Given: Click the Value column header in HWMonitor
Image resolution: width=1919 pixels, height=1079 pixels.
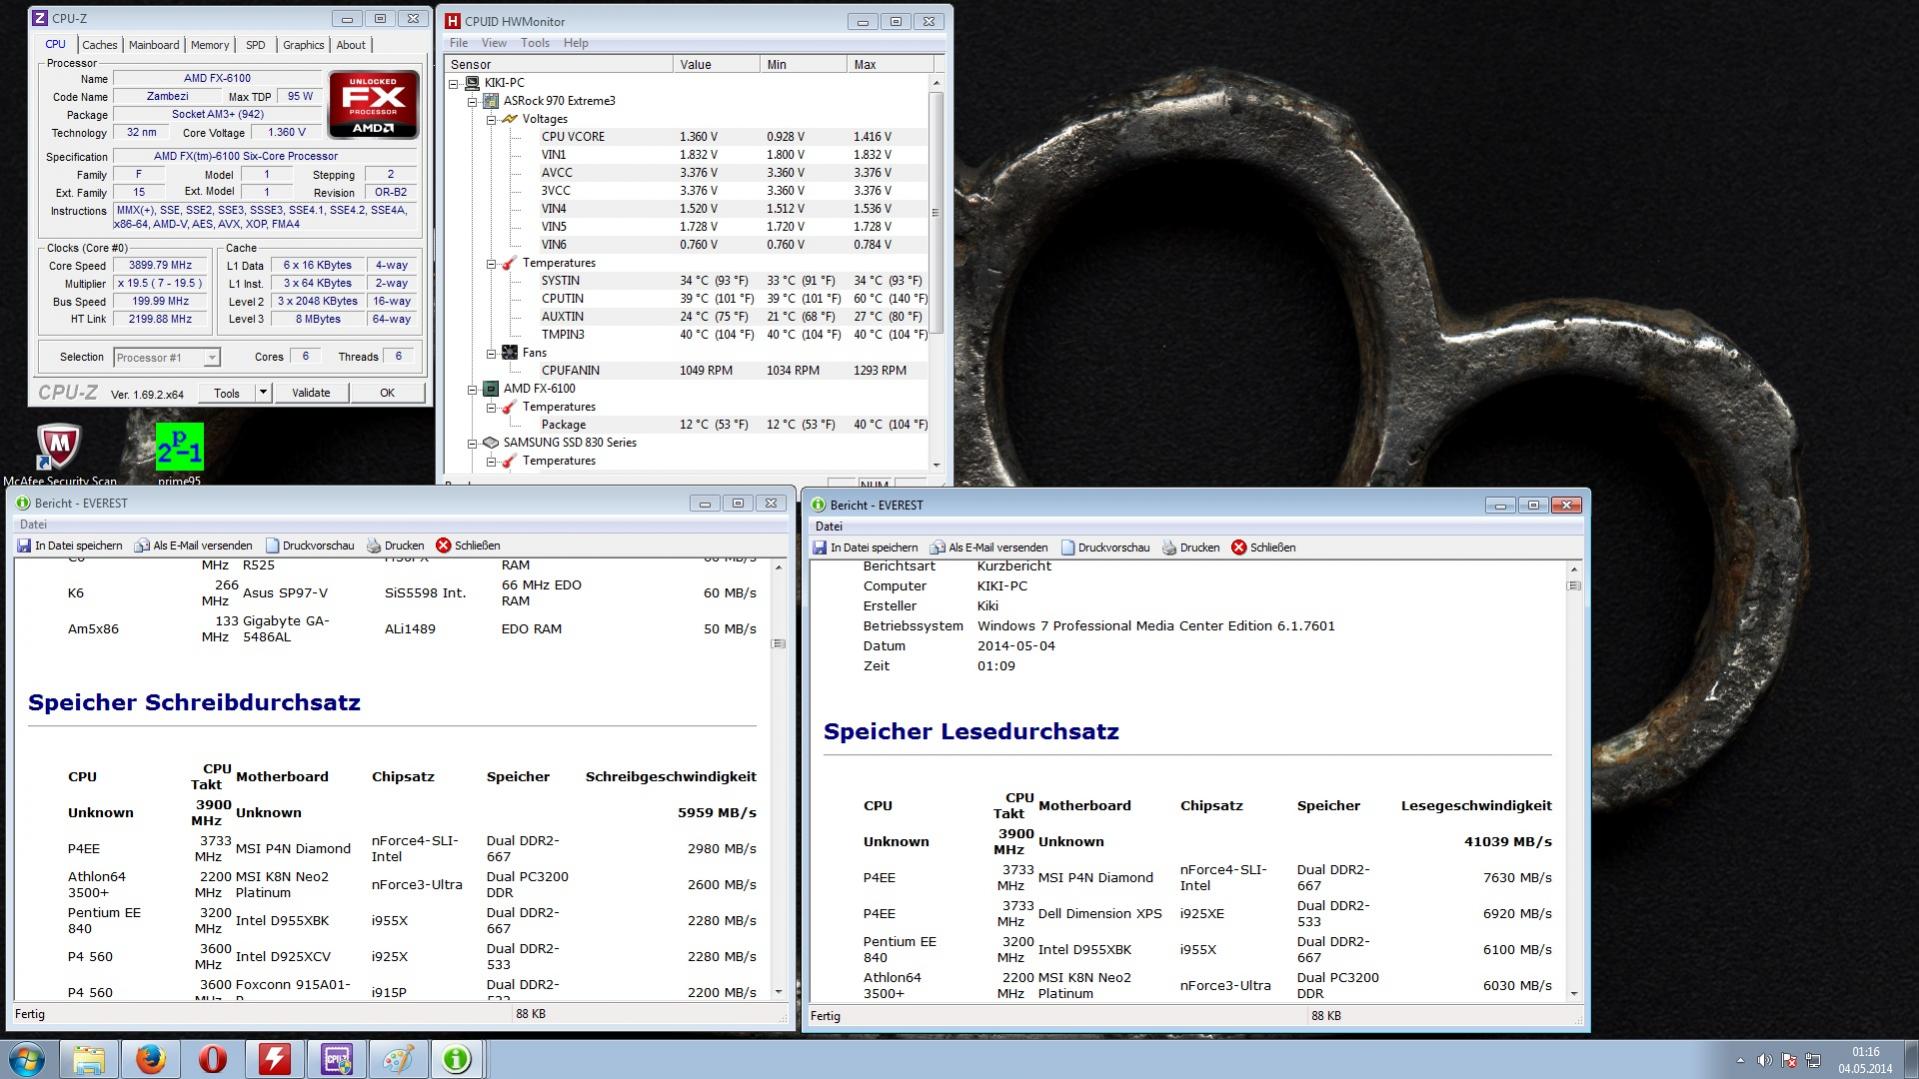Looking at the screenshot, I should pos(717,65).
